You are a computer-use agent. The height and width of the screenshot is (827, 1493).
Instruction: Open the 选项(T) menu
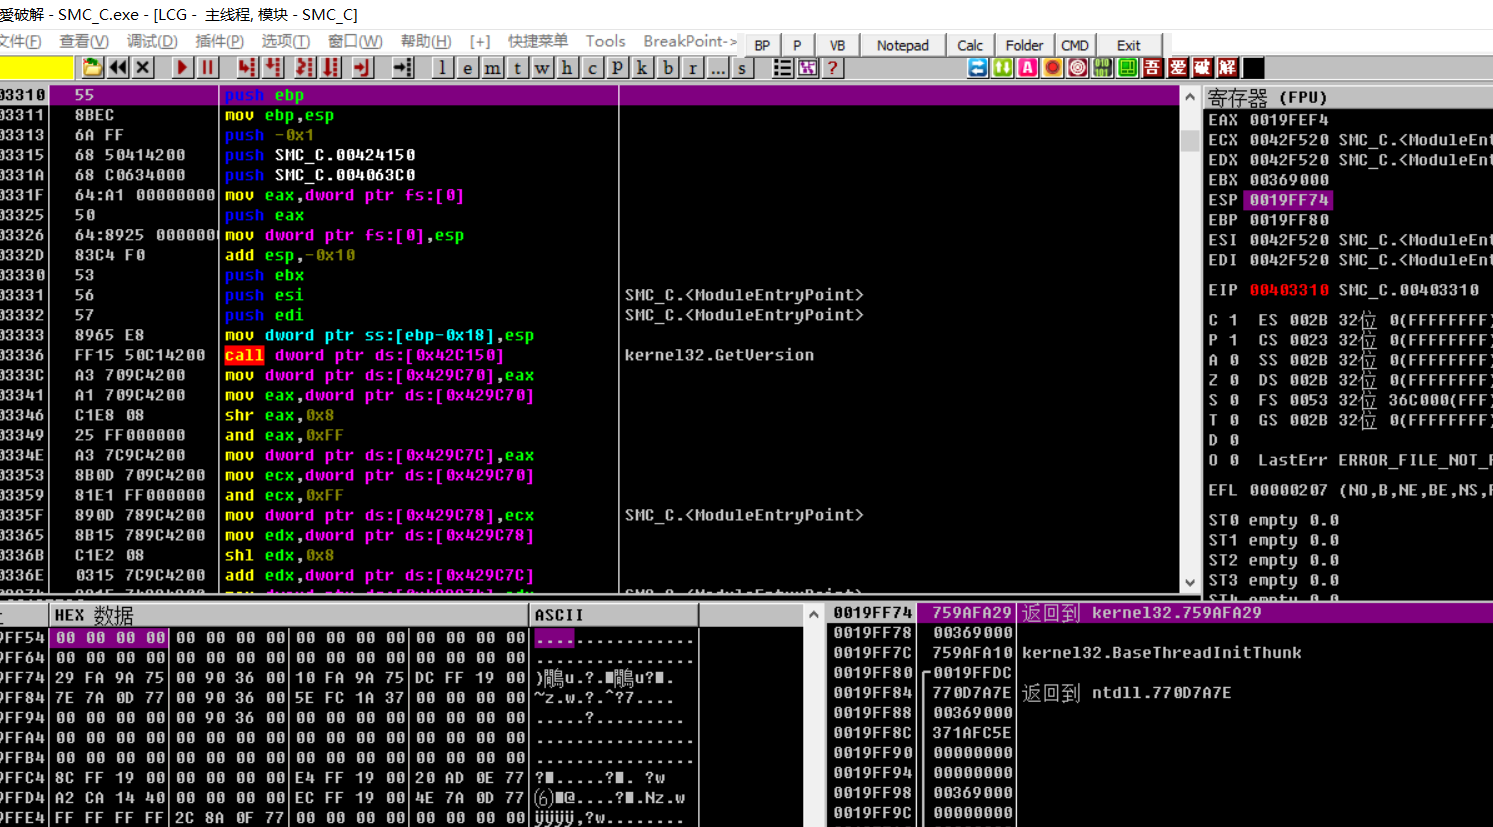click(286, 41)
